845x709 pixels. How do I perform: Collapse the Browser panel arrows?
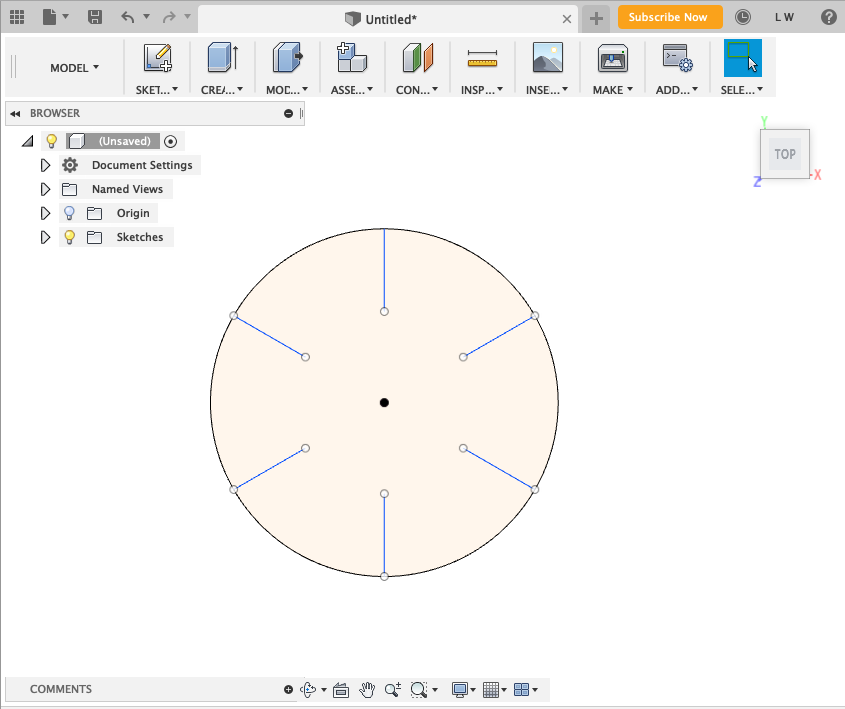pyautogui.click(x=15, y=114)
